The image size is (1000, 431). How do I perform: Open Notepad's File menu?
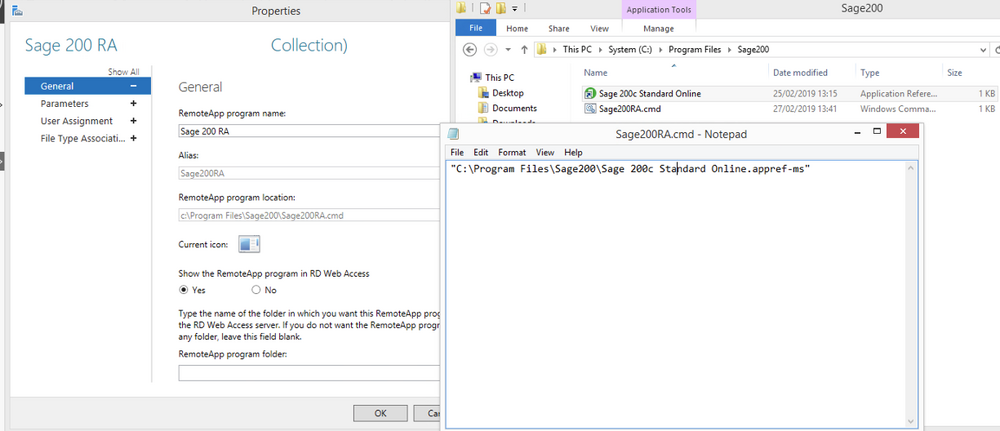(457, 152)
